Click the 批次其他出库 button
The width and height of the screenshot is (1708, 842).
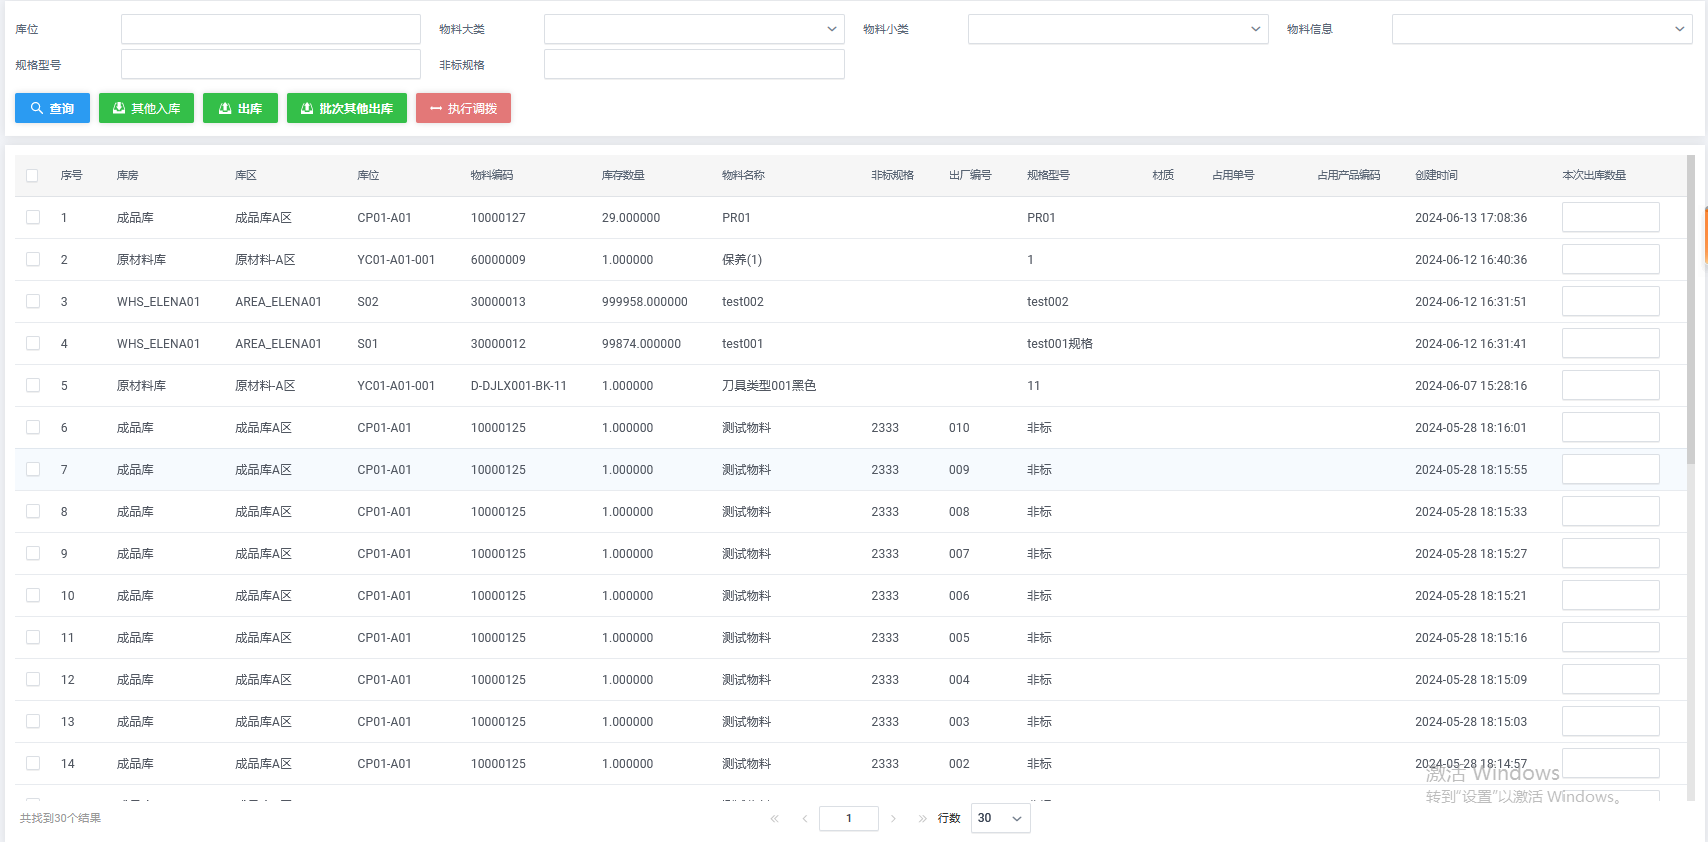pos(347,108)
